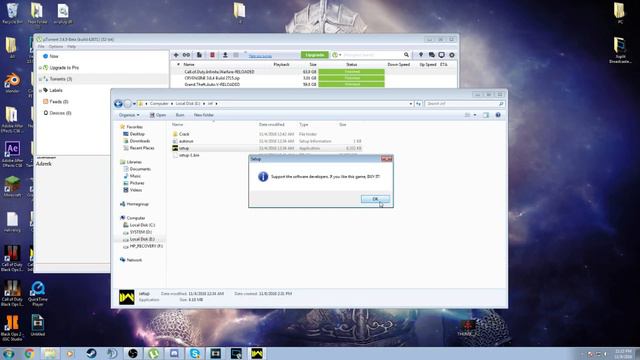Open Steam from the taskbar
The width and height of the screenshot is (640, 360).
pyautogui.click(x=91, y=353)
